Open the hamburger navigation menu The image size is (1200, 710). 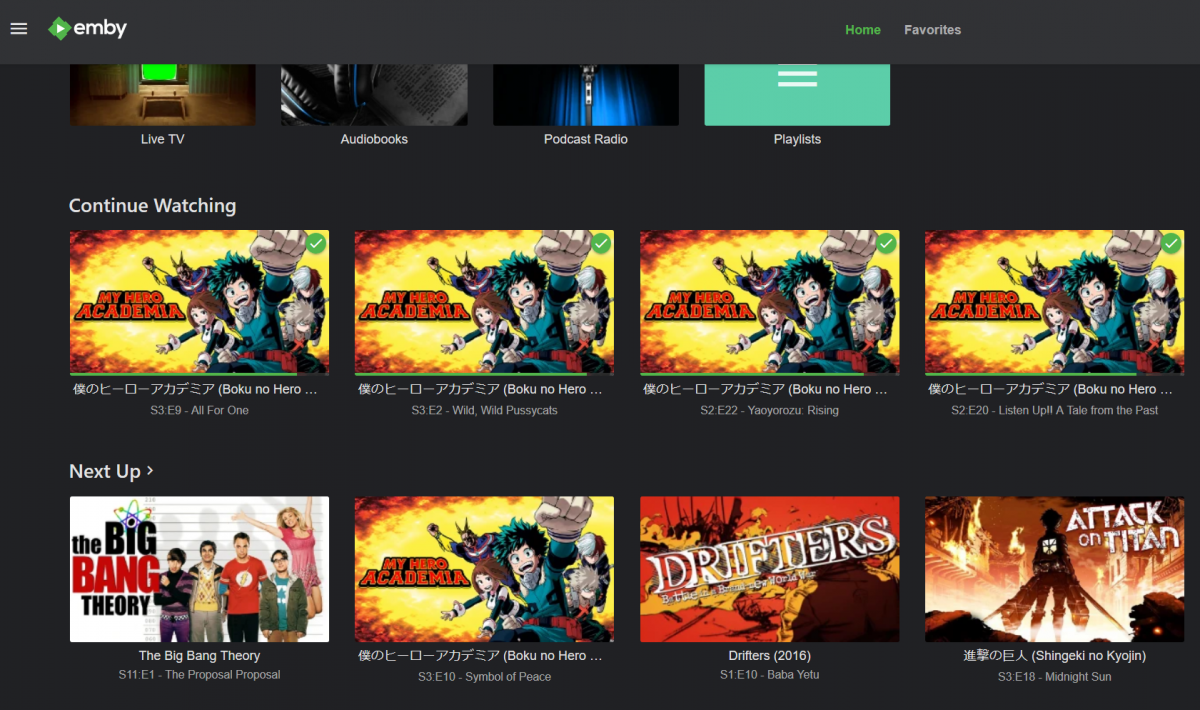pos(19,29)
